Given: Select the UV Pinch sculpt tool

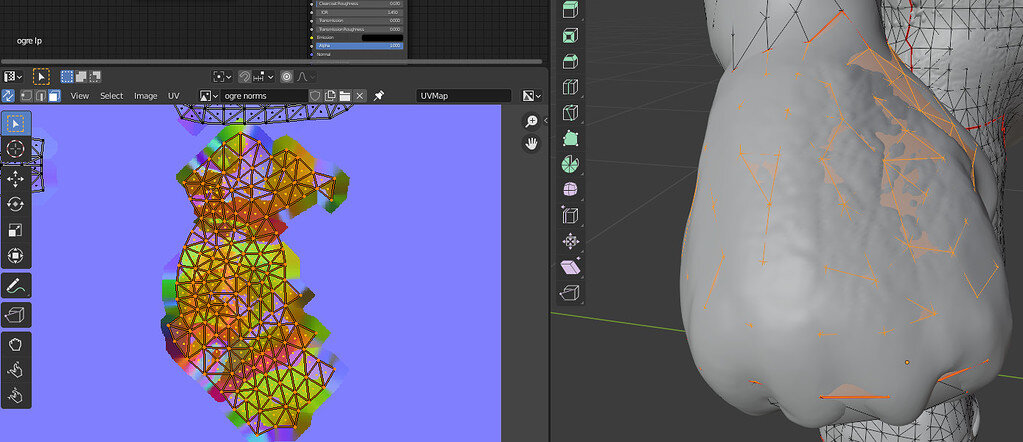Looking at the screenshot, I should [16, 396].
